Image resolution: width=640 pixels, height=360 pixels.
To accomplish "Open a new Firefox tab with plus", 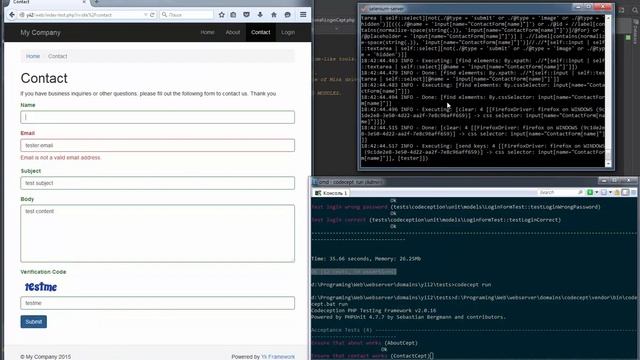I will pyautogui.click(x=96, y=2).
